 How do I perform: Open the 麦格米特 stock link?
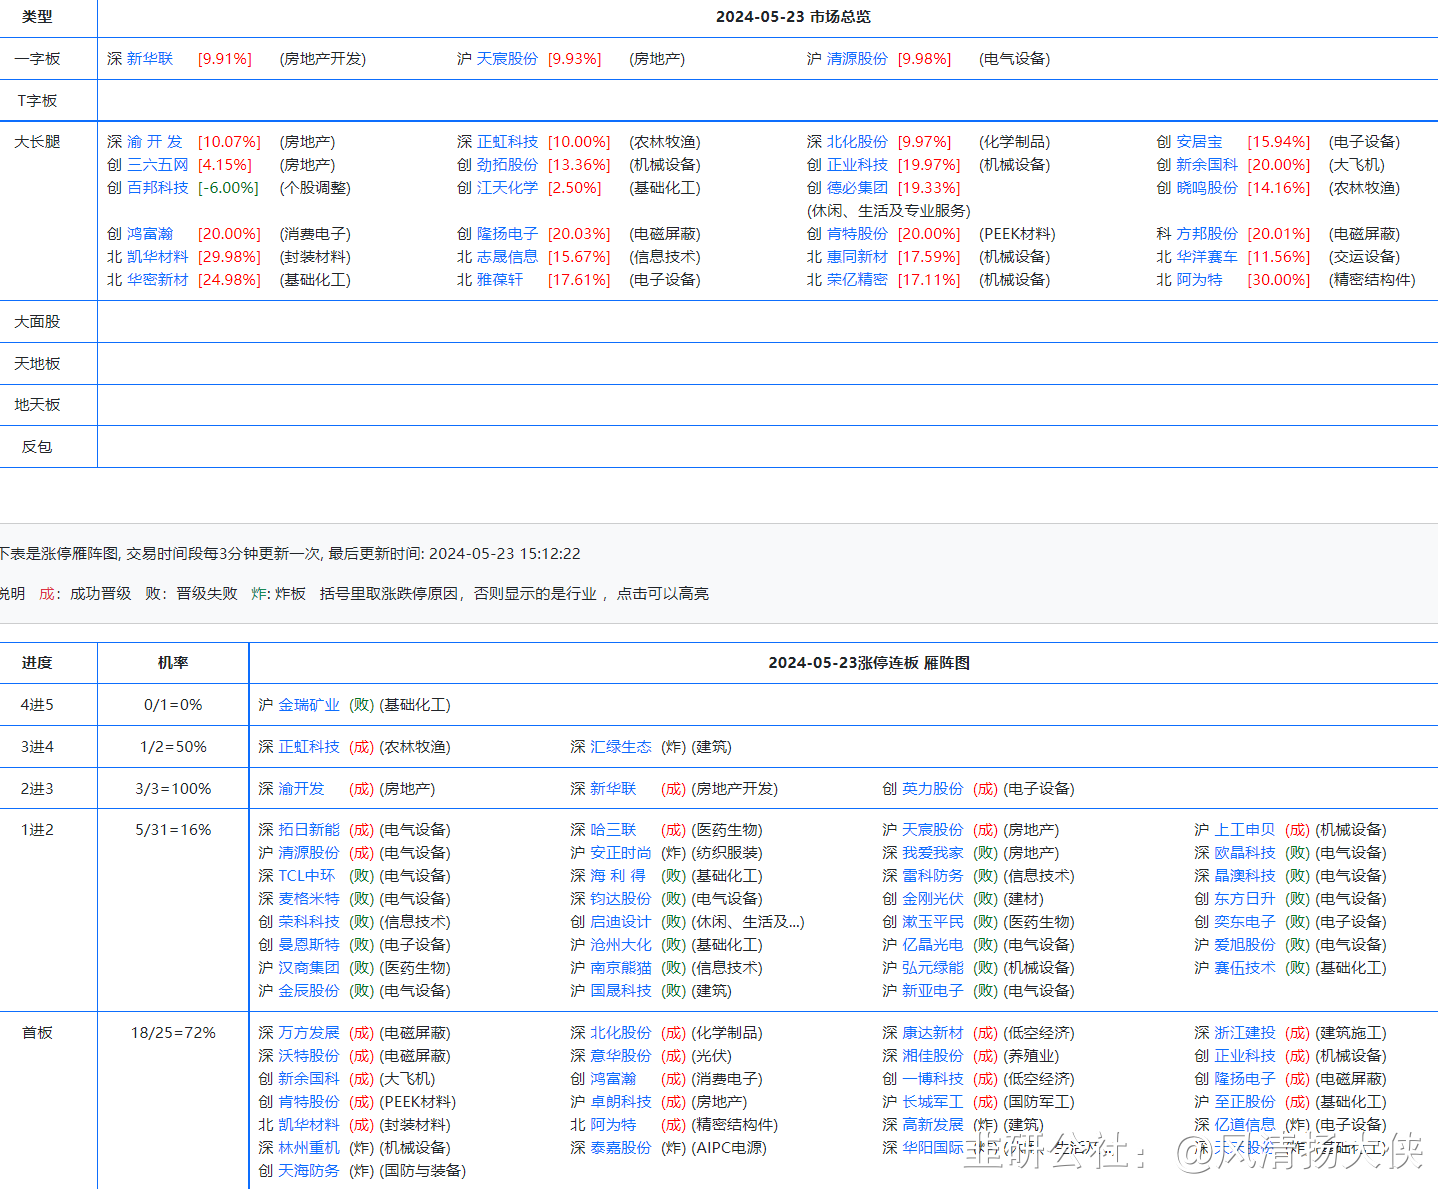pyautogui.click(x=309, y=899)
